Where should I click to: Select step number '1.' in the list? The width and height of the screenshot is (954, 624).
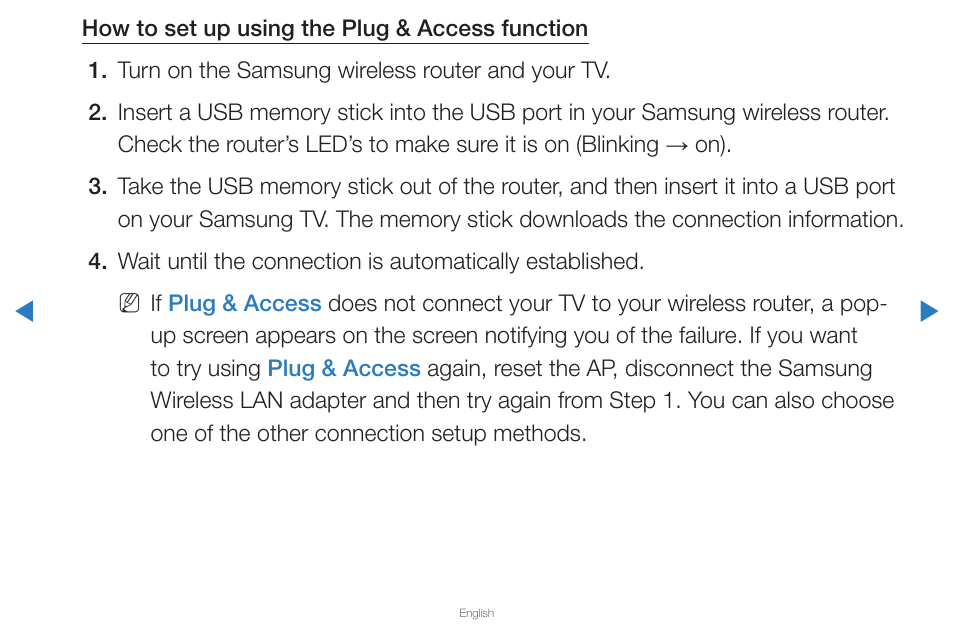point(97,71)
